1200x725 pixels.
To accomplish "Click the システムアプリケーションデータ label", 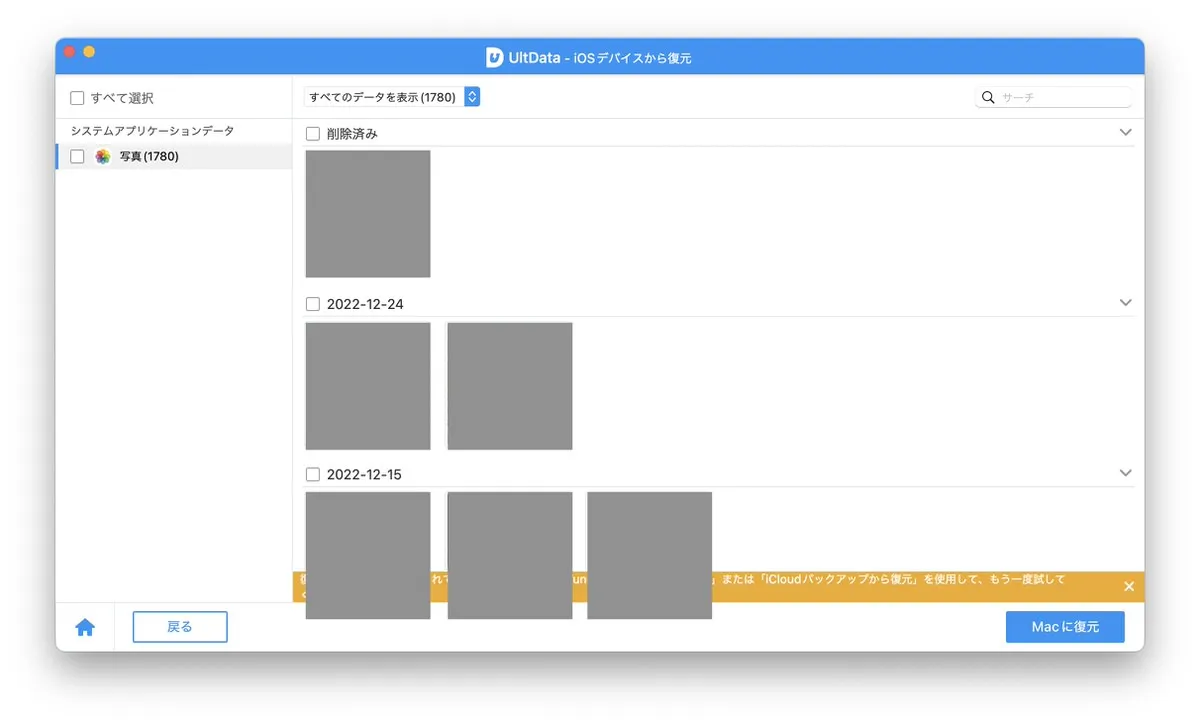I will click(152, 131).
